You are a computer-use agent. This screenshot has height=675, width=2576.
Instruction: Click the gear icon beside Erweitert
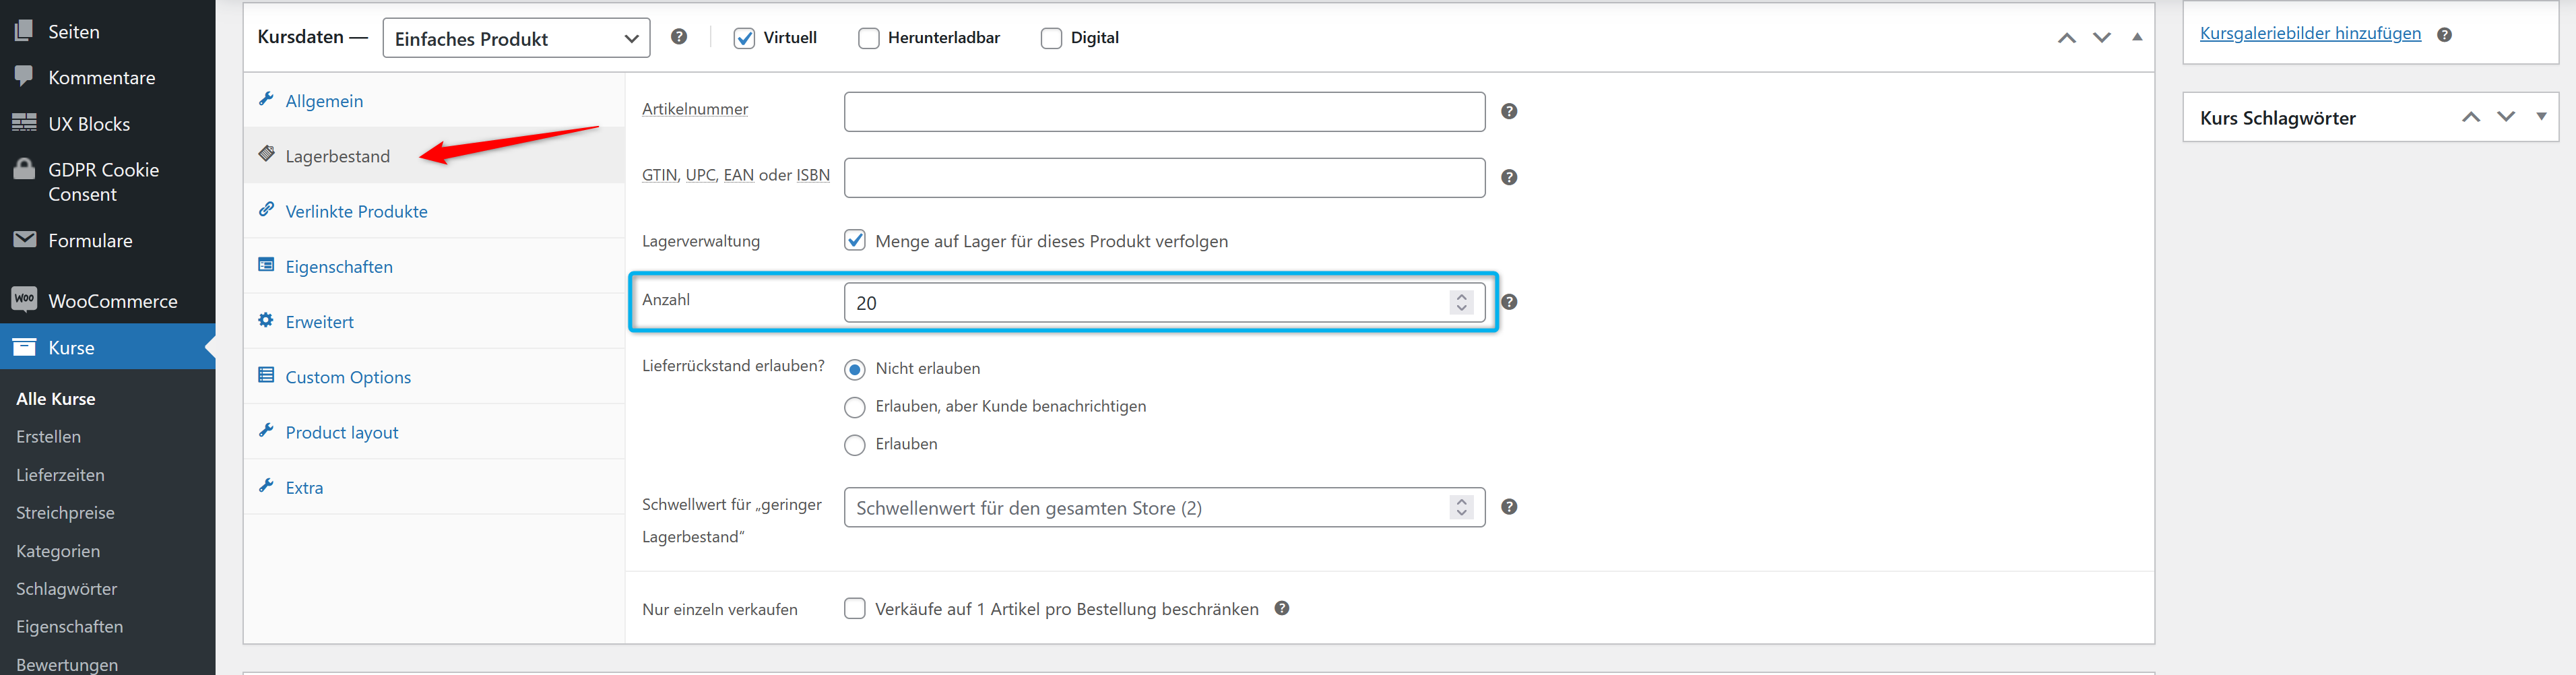pos(266,320)
